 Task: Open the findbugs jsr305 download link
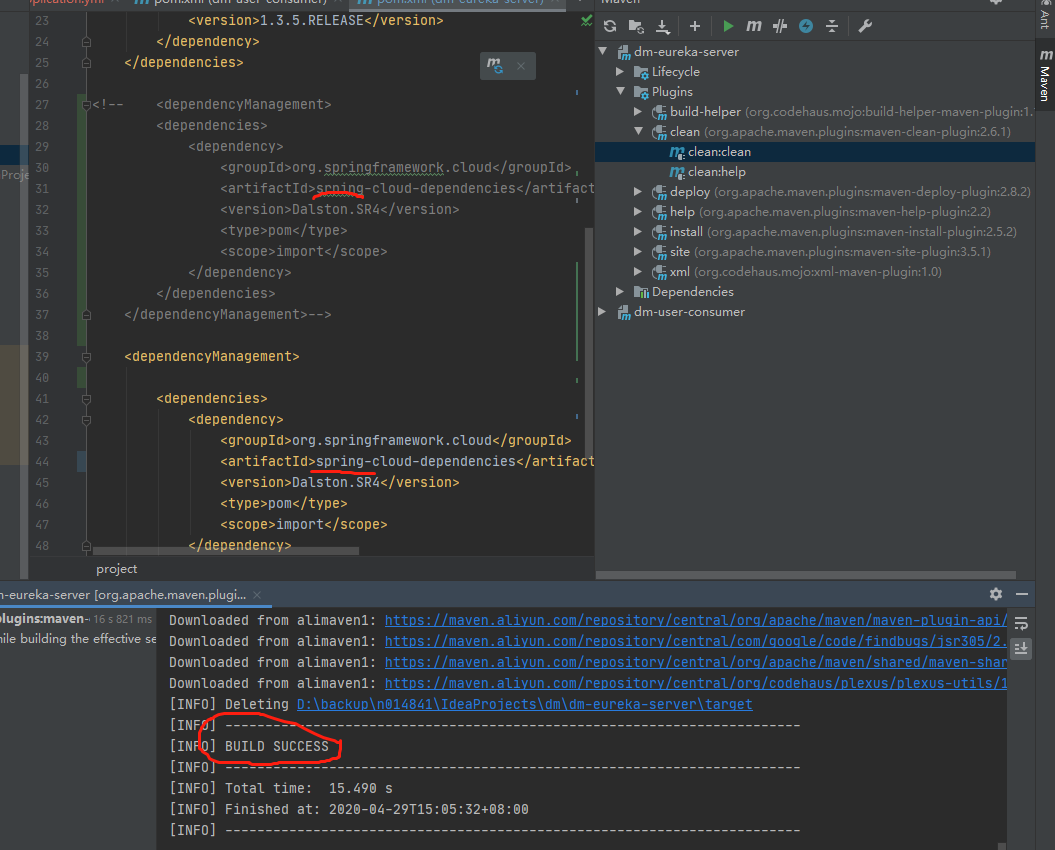coord(696,641)
